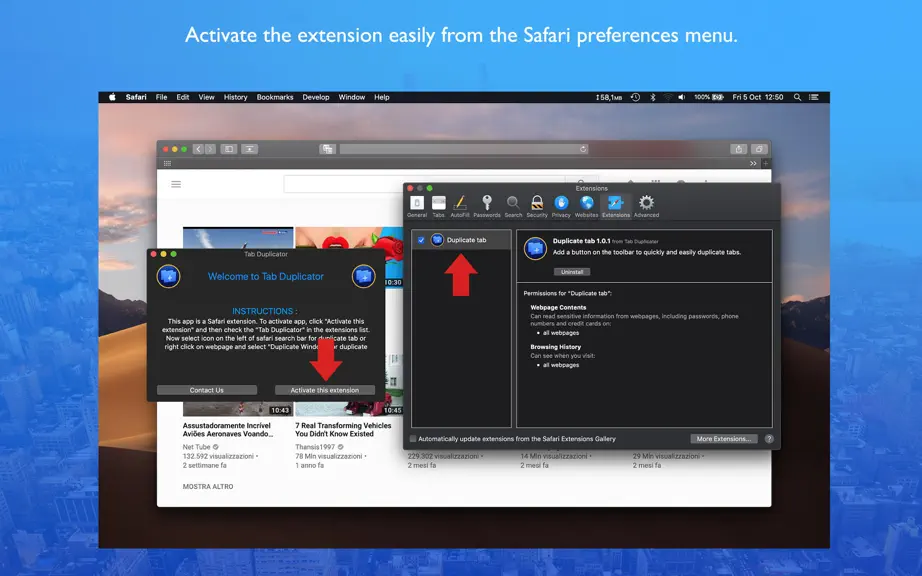Open the History menu in menu bar

[x=235, y=98]
